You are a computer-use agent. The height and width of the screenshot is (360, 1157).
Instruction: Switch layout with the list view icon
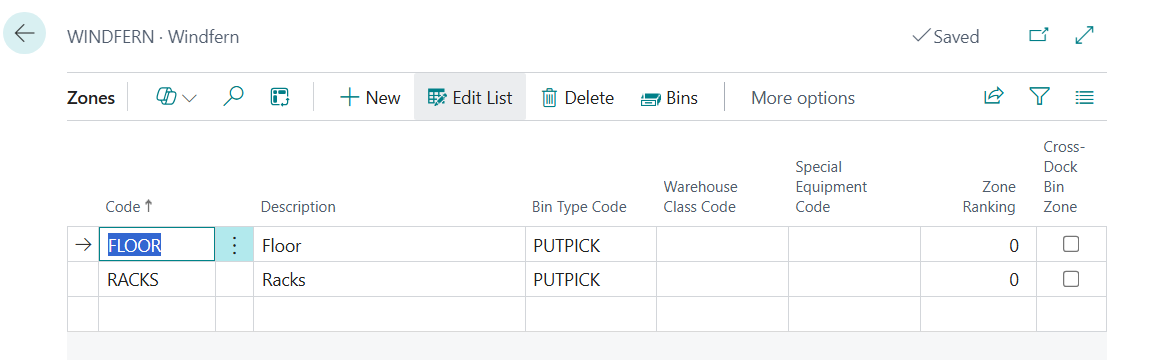click(1085, 97)
